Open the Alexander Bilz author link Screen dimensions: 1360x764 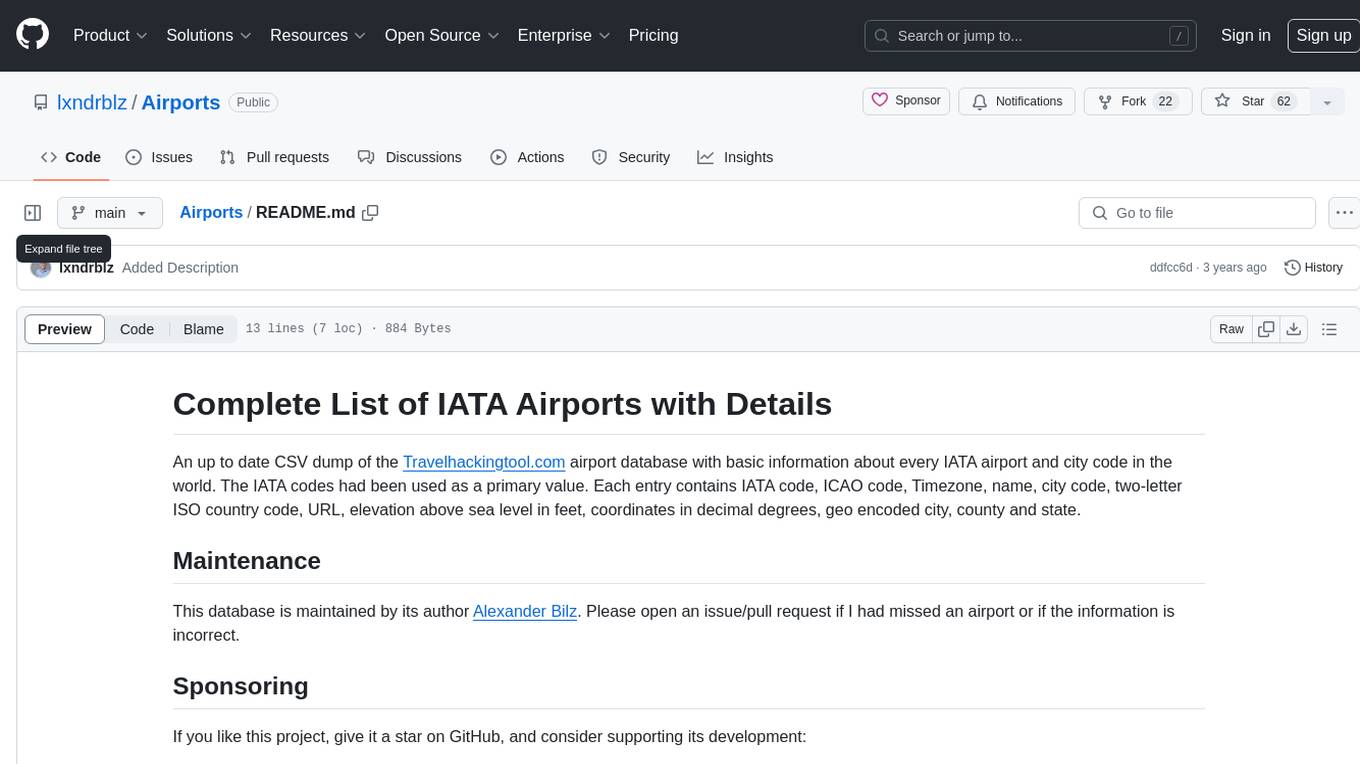coord(525,611)
